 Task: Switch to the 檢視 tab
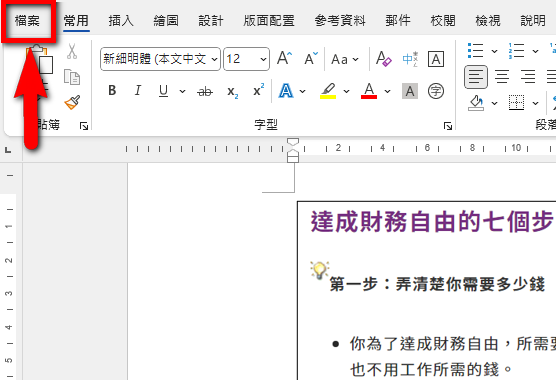click(488, 21)
